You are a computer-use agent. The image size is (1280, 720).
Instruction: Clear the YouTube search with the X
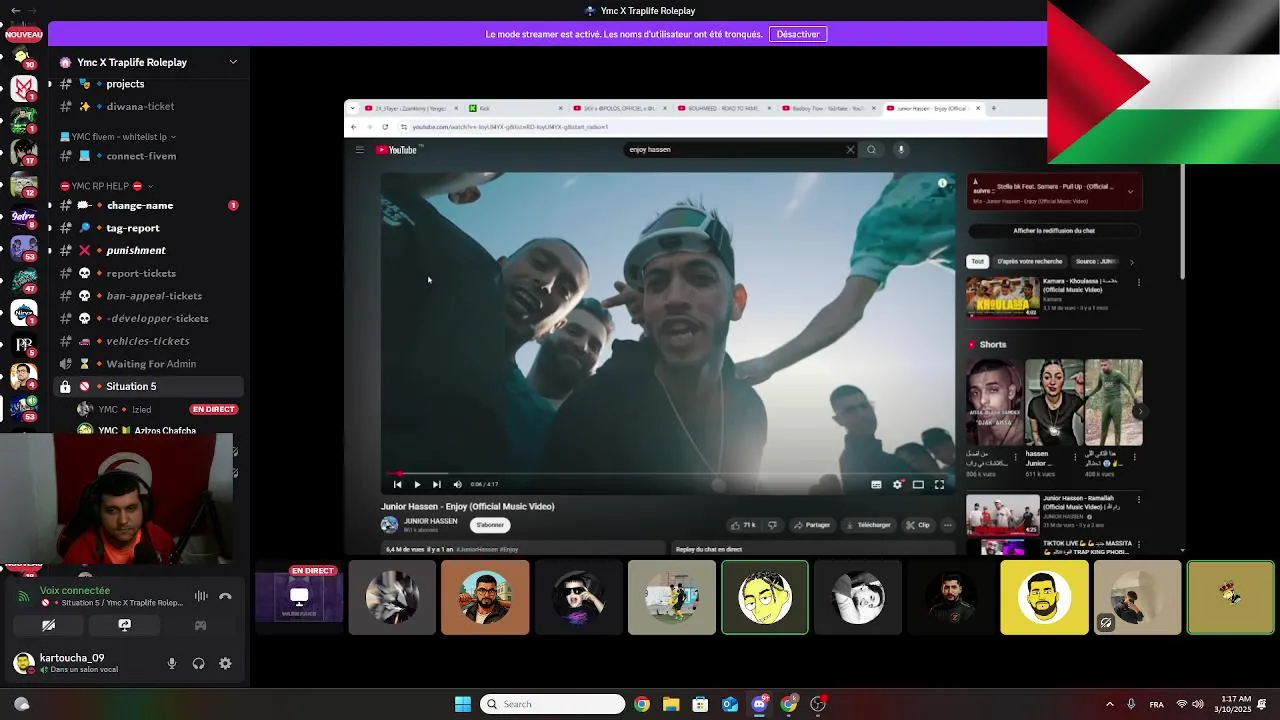850,150
